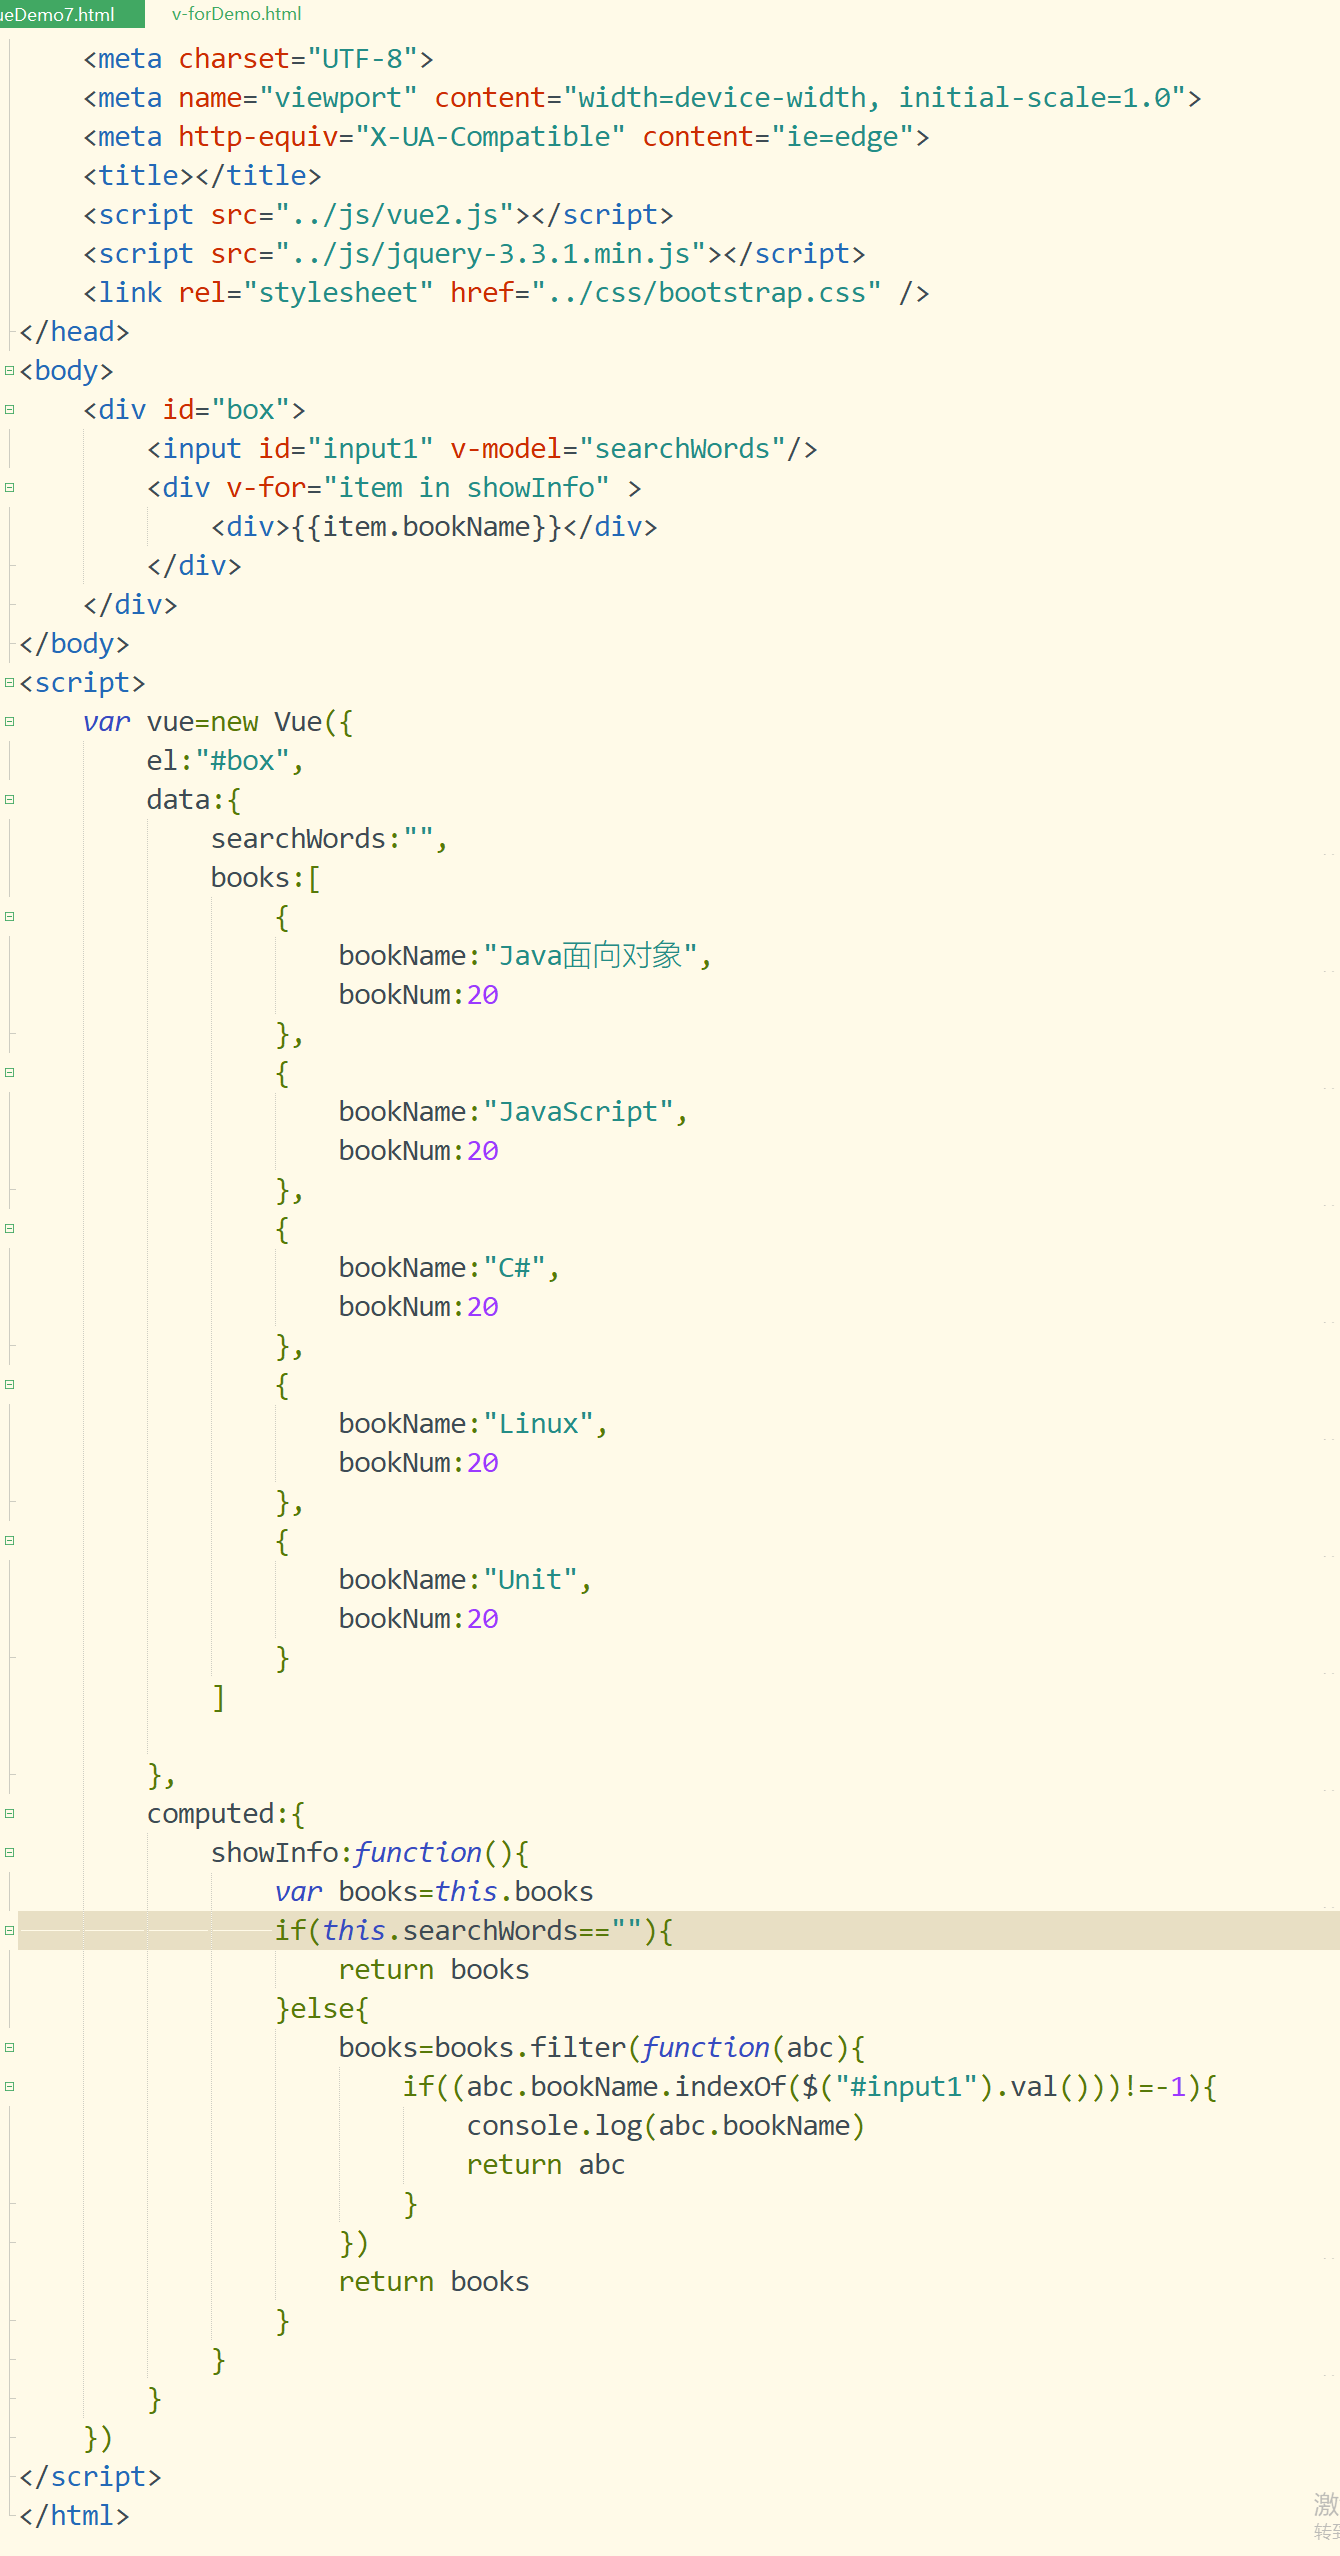1340x2556 pixels.
Task: Collapse the body tag fold marker
Action: (x=9, y=370)
